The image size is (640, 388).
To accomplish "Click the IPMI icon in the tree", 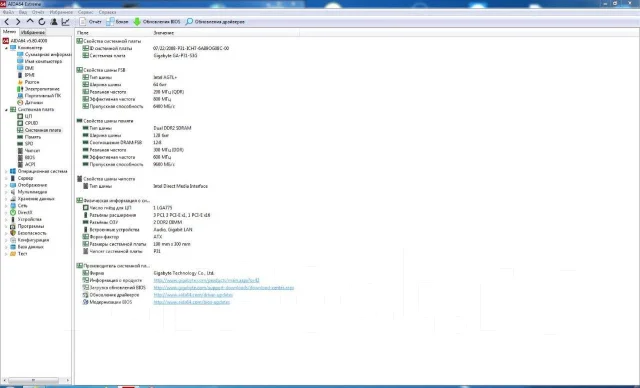I will pyautogui.click(x=20, y=75).
